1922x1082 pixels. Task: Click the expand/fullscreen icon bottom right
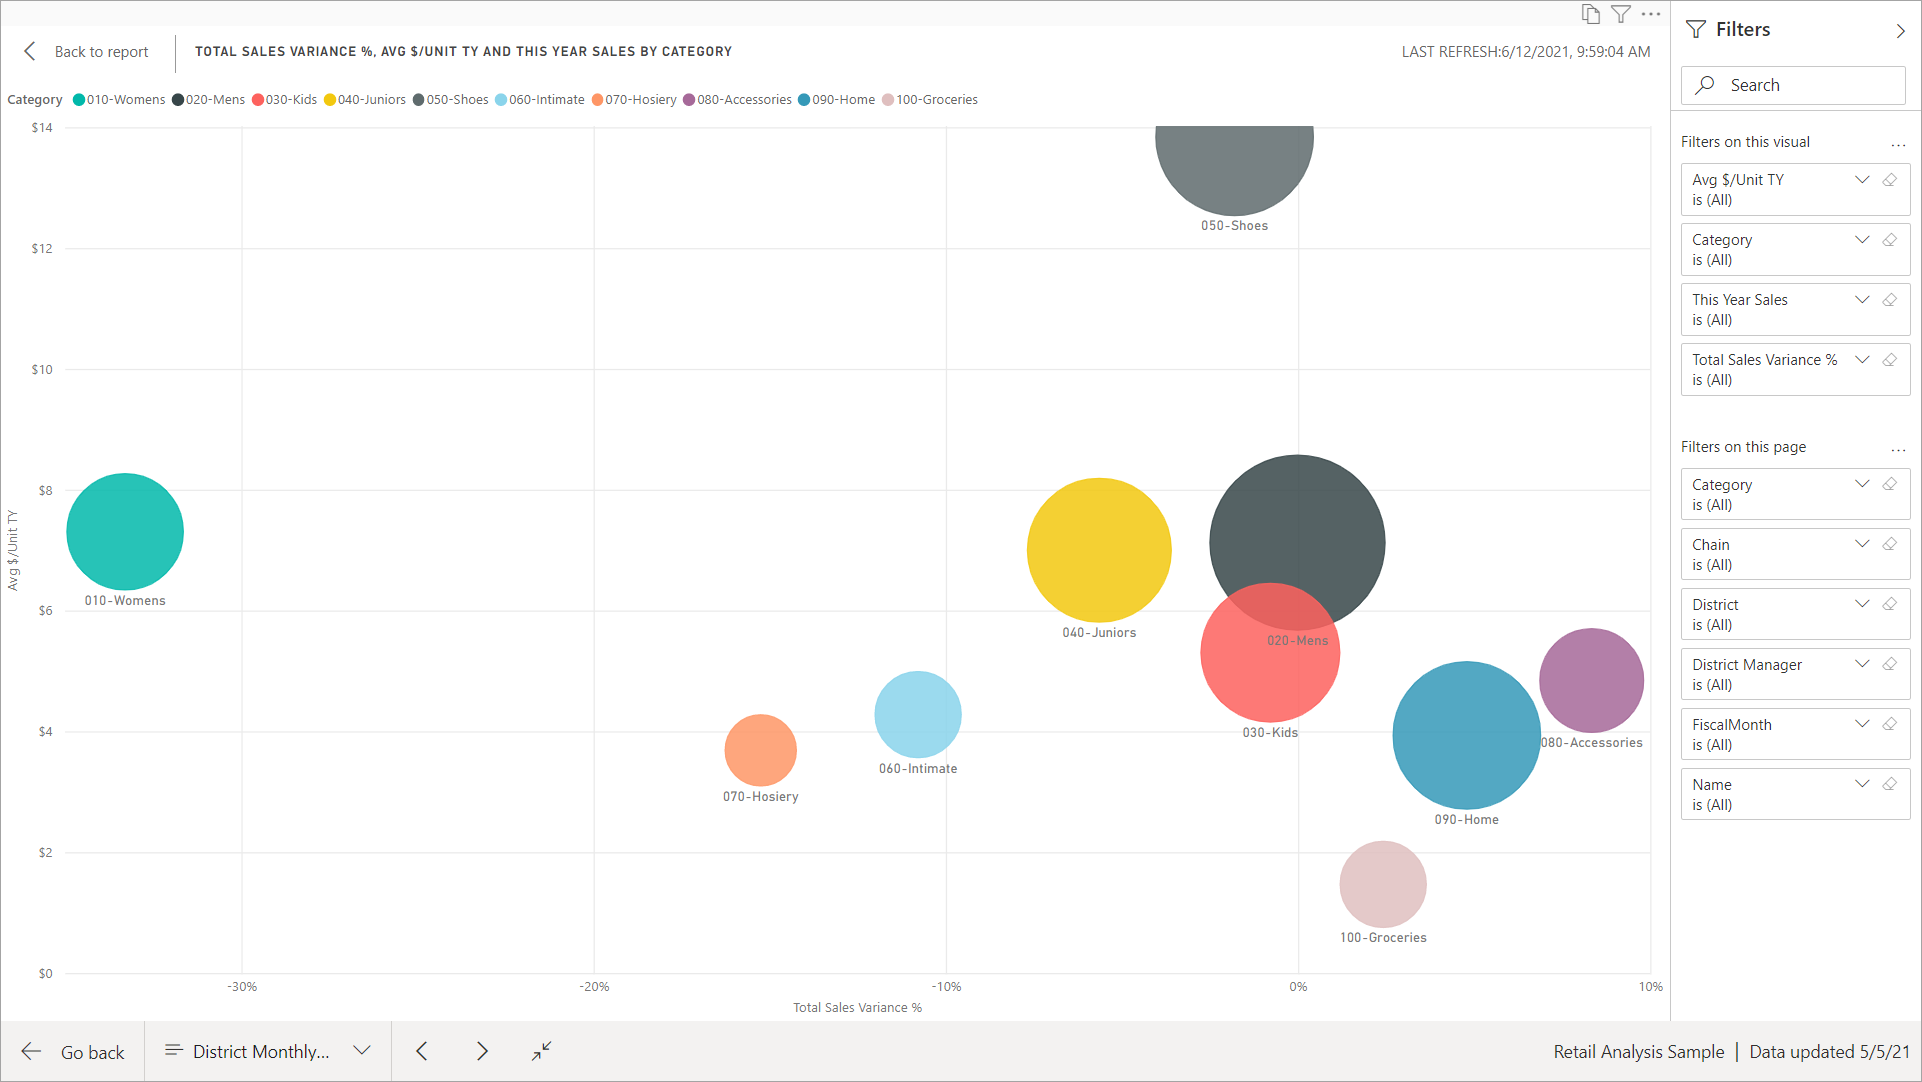coord(541,1050)
